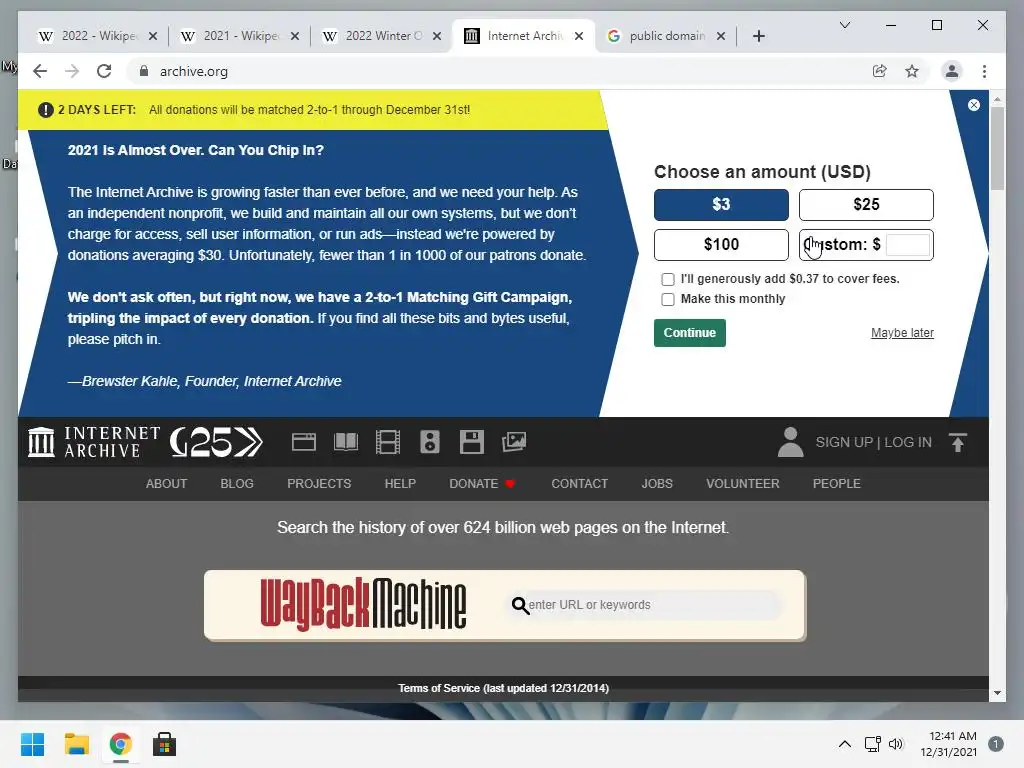Show hidden icons in the system tray

pyautogui.click(x=844, y=744)
